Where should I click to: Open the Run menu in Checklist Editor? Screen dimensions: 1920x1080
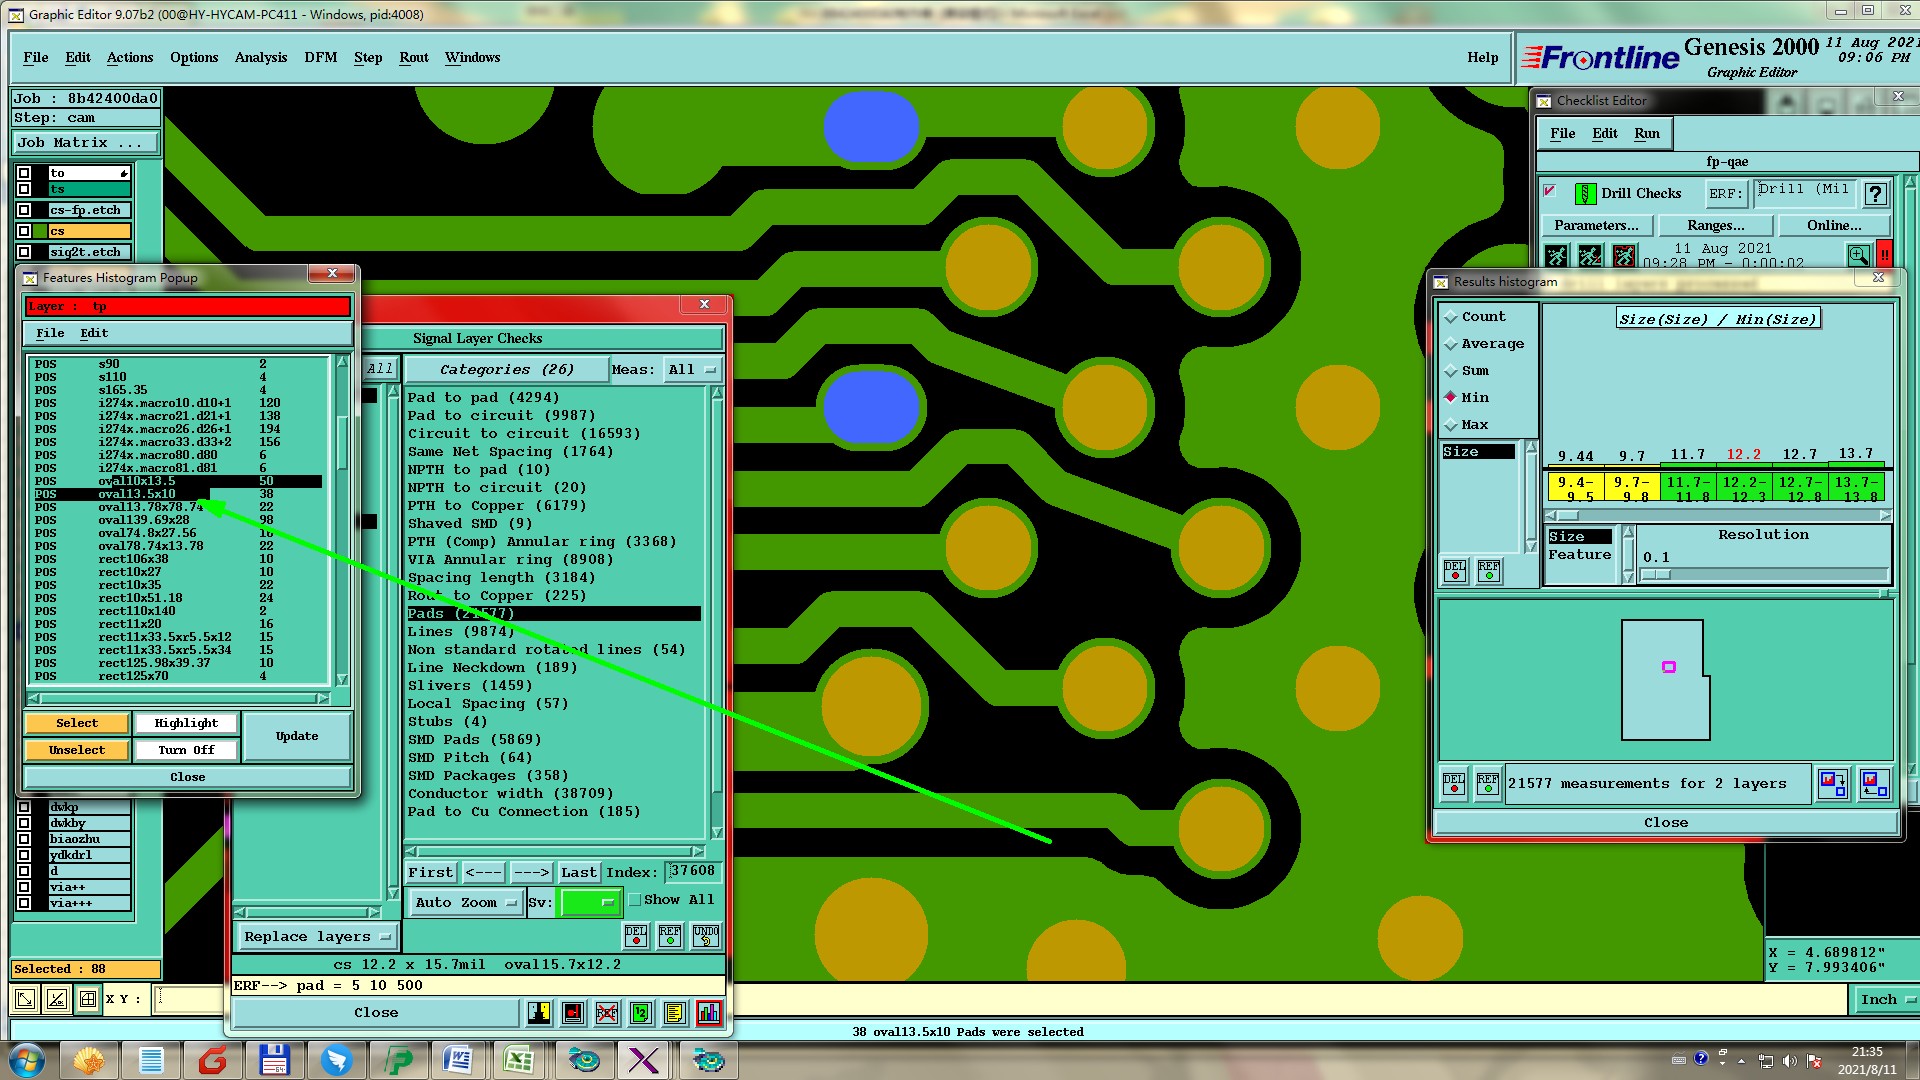point(1646,134)
